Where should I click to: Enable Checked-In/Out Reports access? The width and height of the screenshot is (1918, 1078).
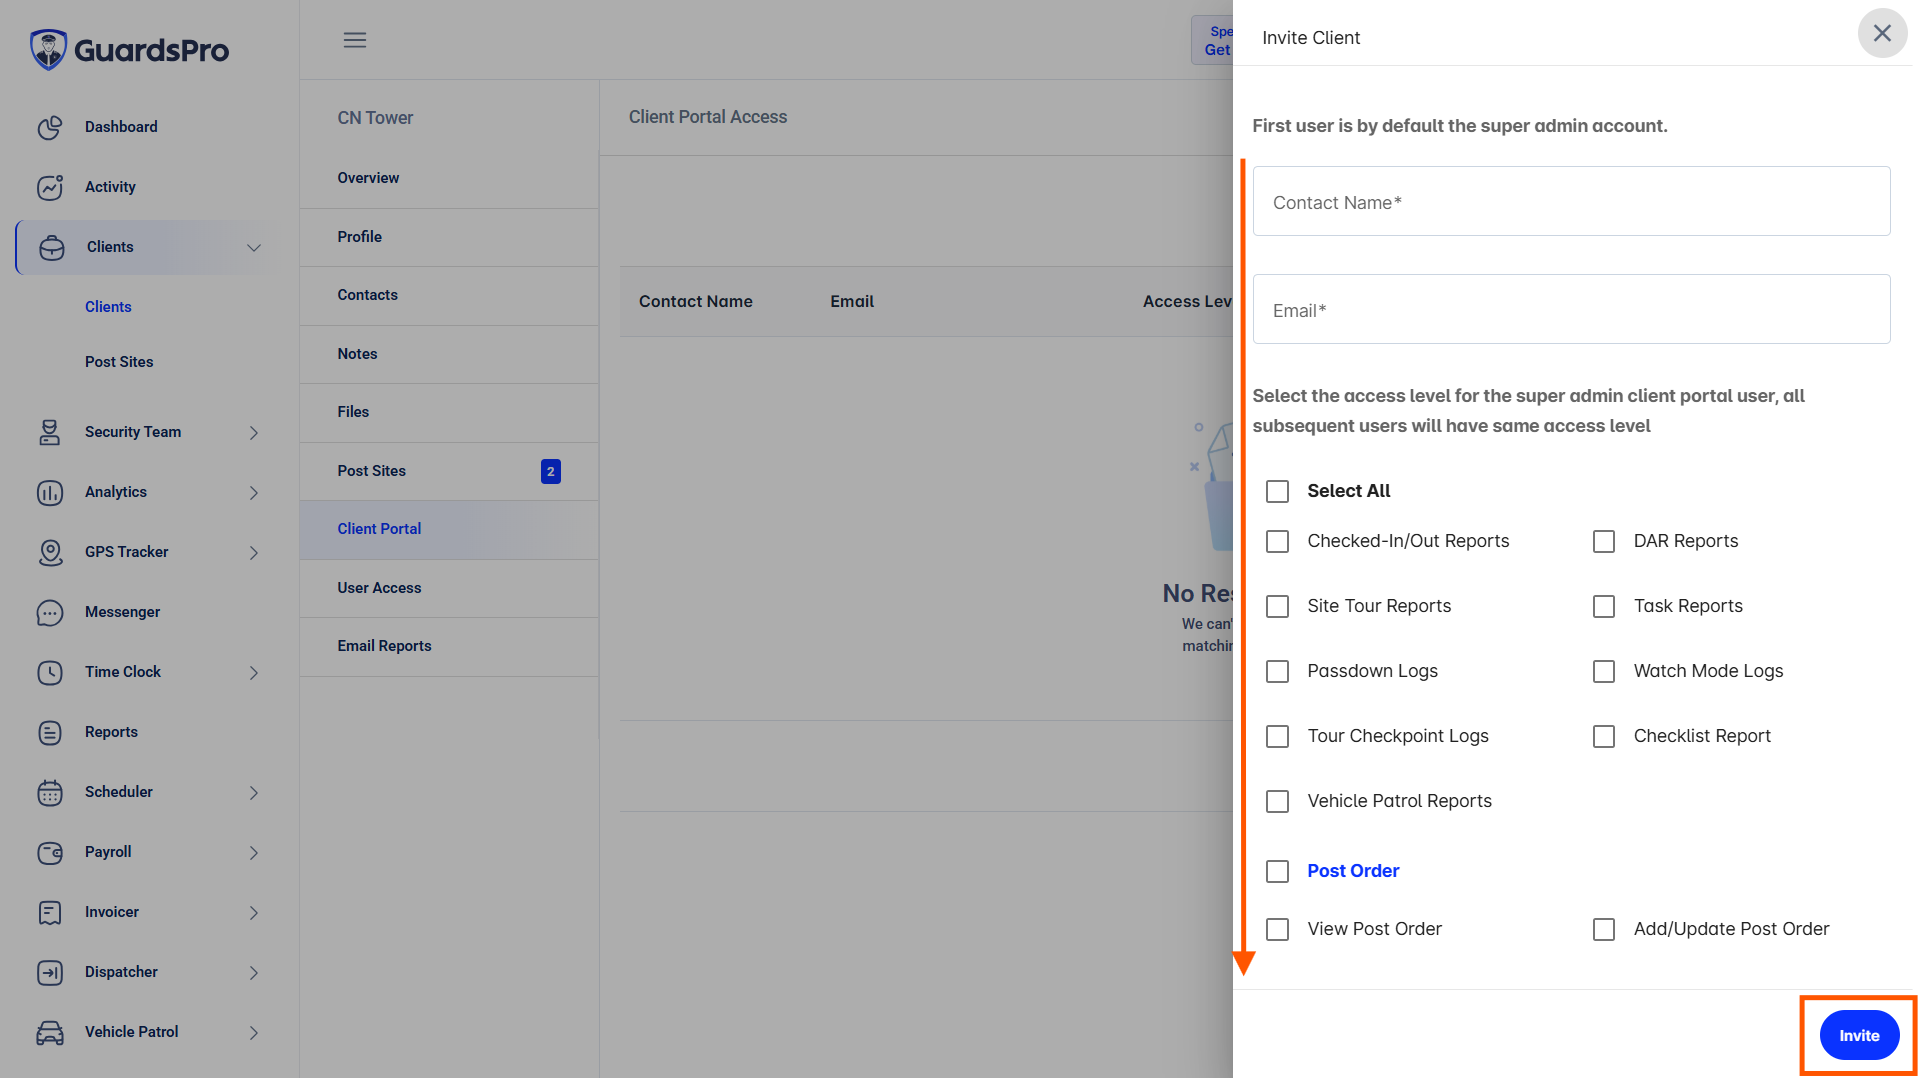click(1277, 541)
